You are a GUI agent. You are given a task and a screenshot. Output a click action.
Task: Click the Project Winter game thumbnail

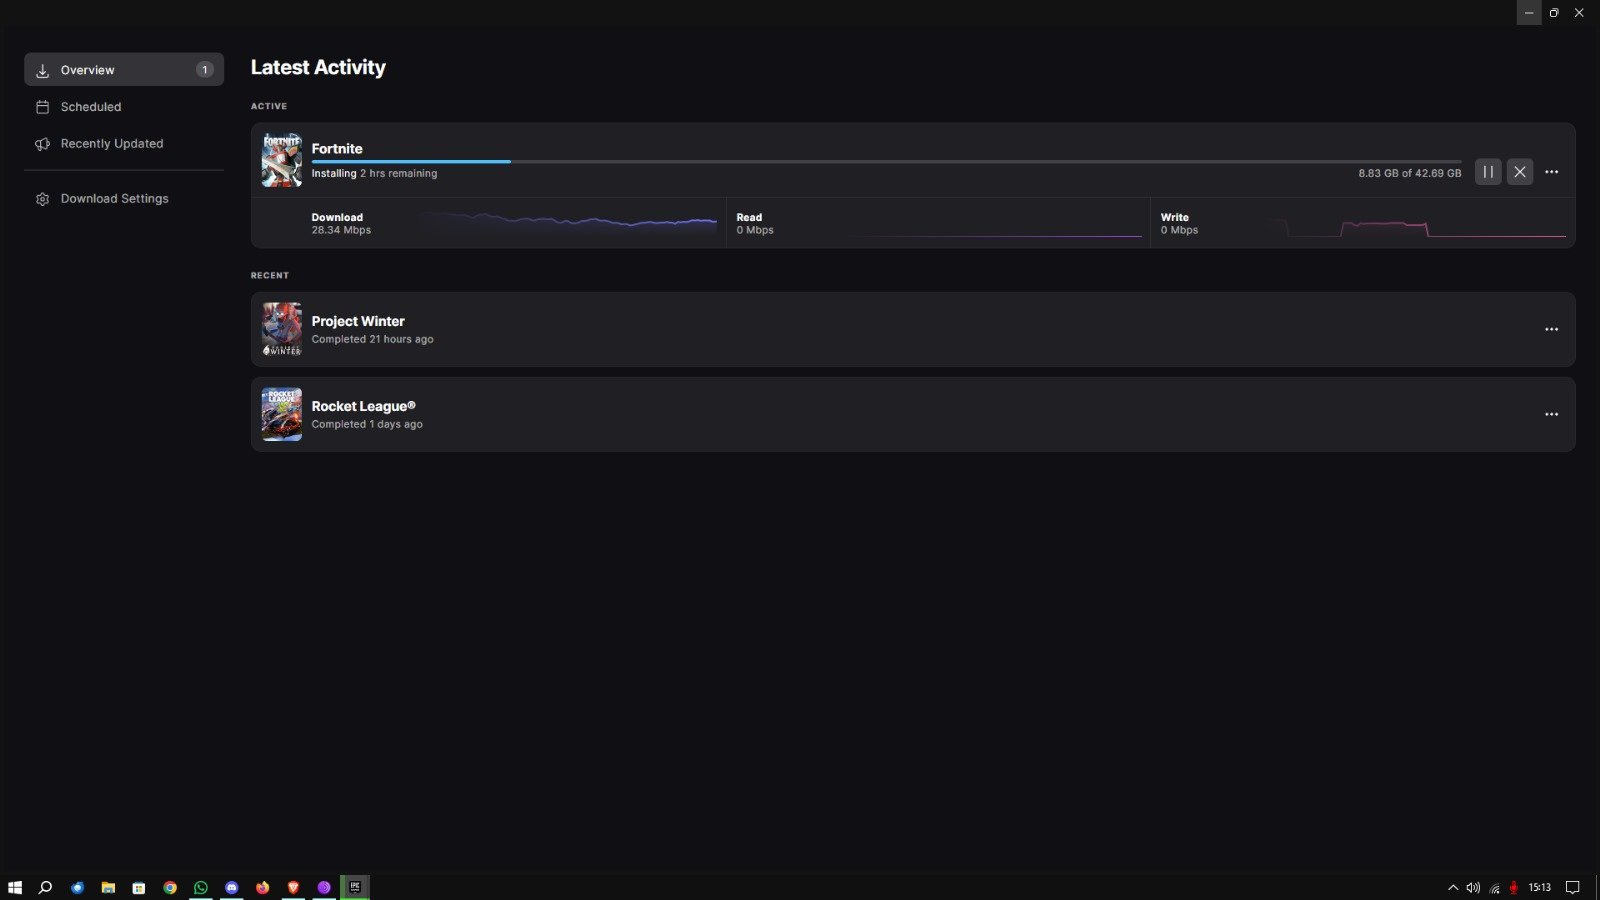point(281,329)
